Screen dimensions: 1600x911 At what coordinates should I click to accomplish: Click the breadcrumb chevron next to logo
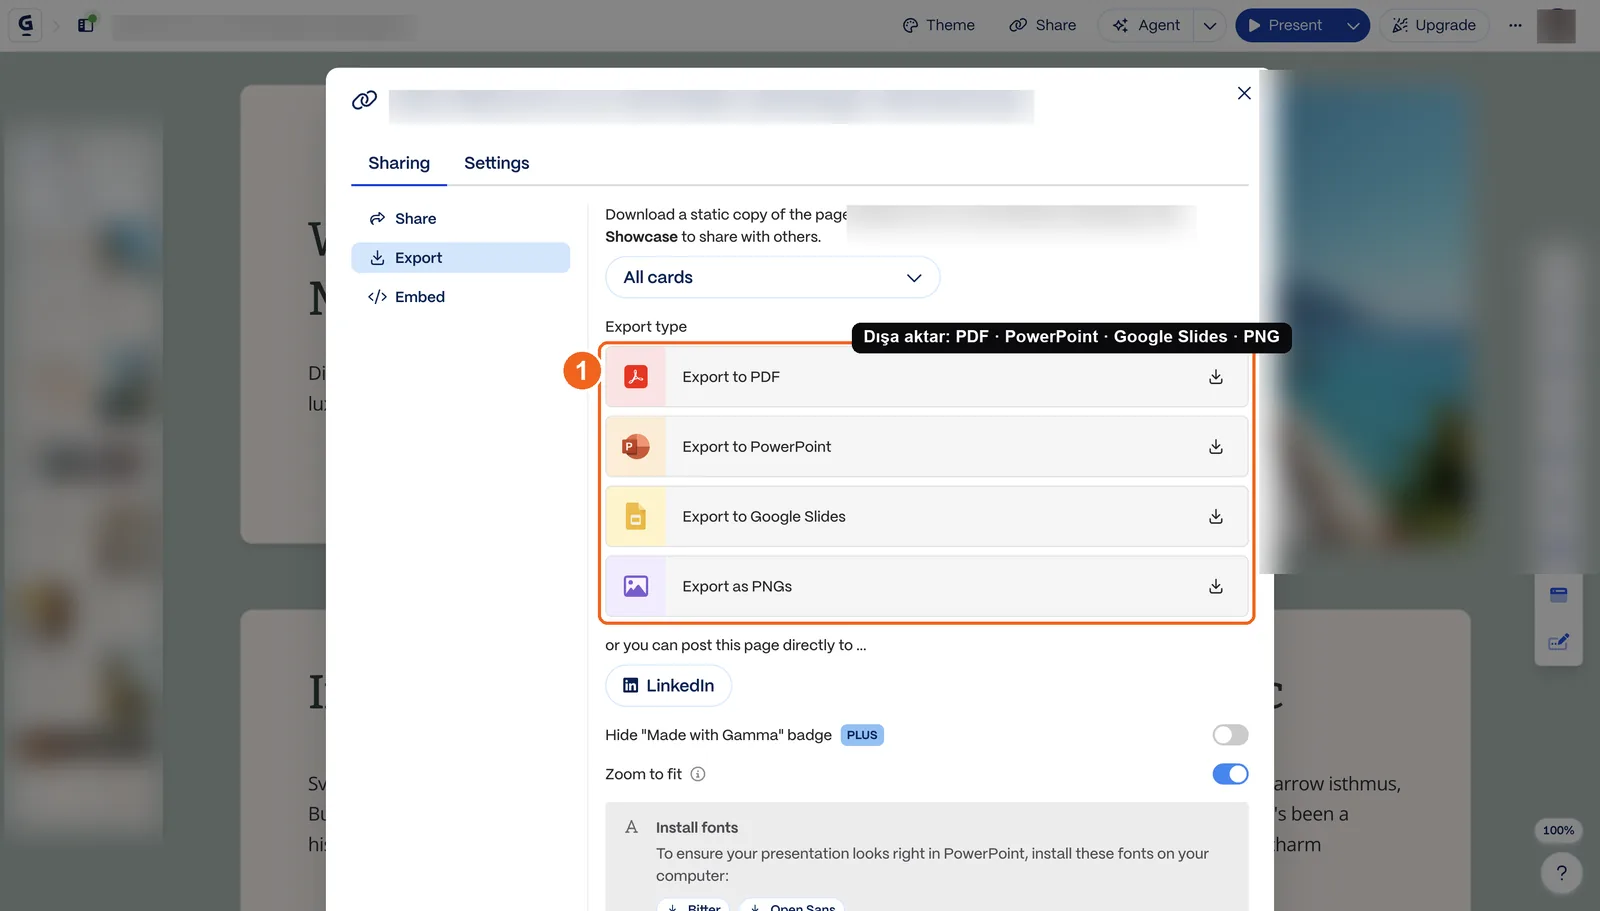click(x=56, y=25)
